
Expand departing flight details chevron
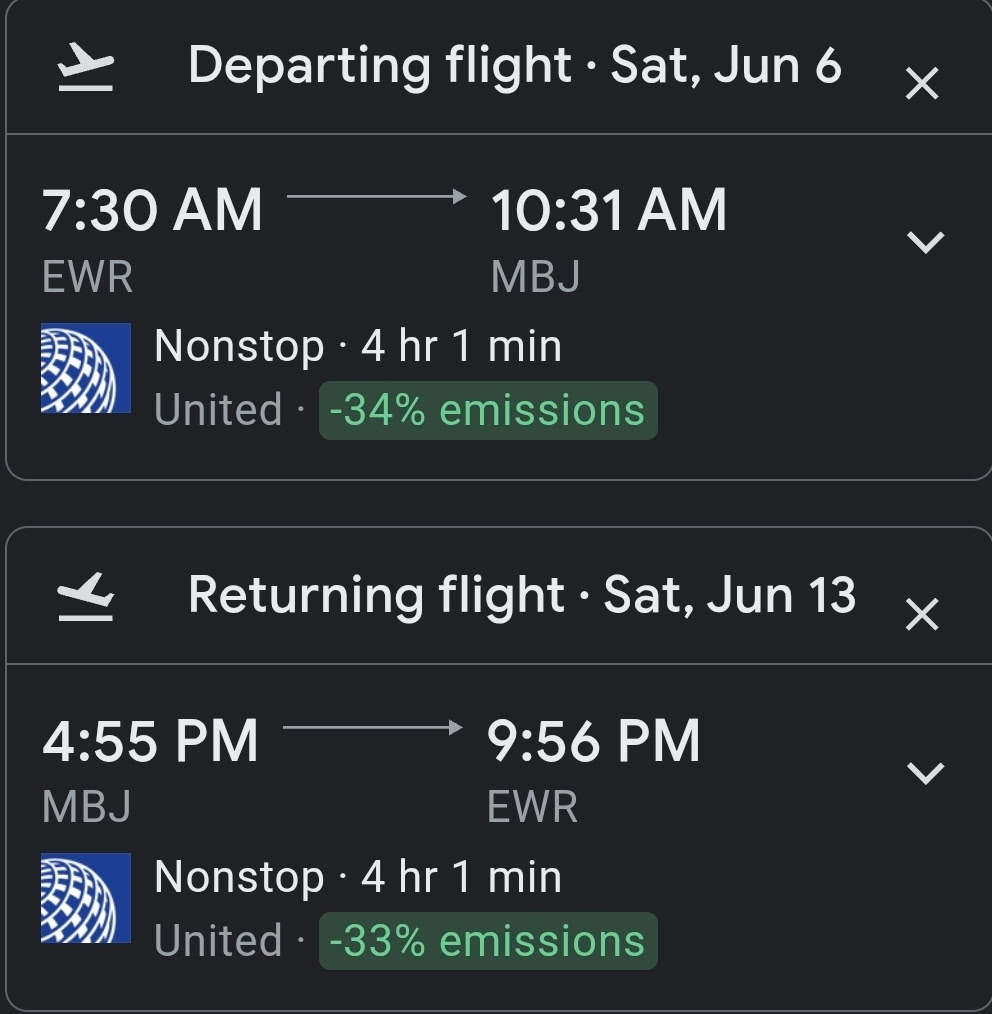[x=924, y=241]
